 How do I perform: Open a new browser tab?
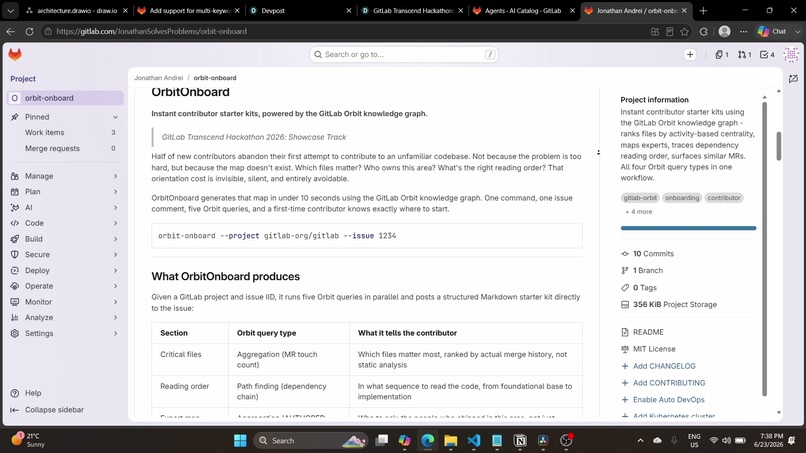[x=703, y=10]
